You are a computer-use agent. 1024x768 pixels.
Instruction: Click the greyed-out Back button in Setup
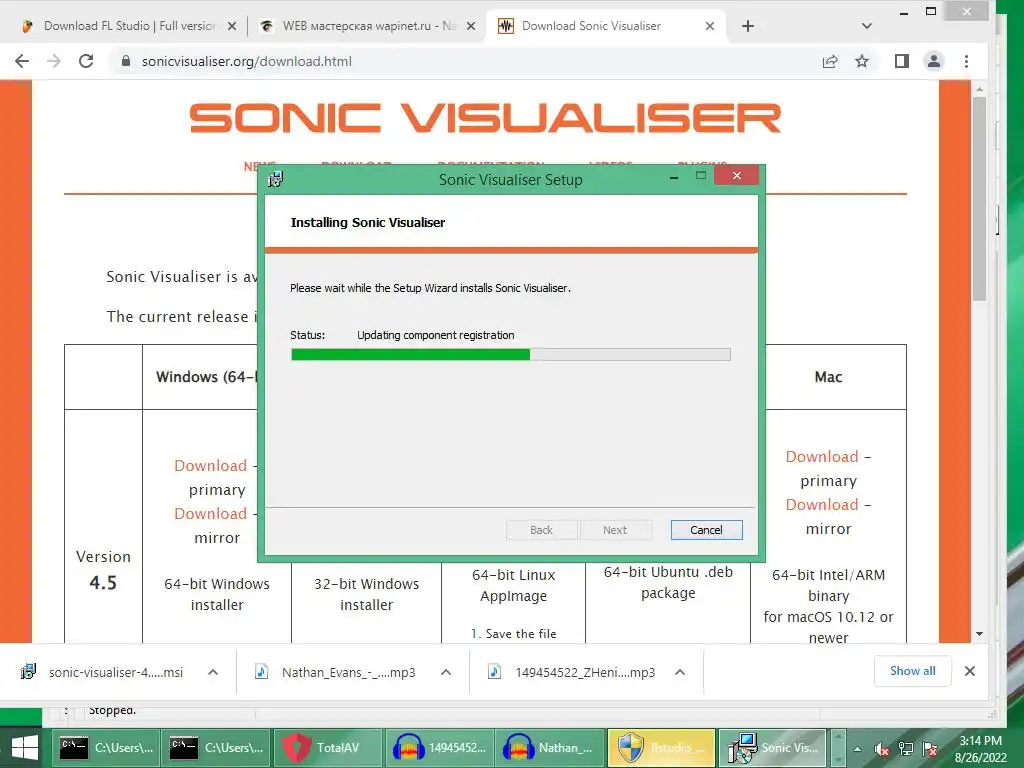coord(541,530)
